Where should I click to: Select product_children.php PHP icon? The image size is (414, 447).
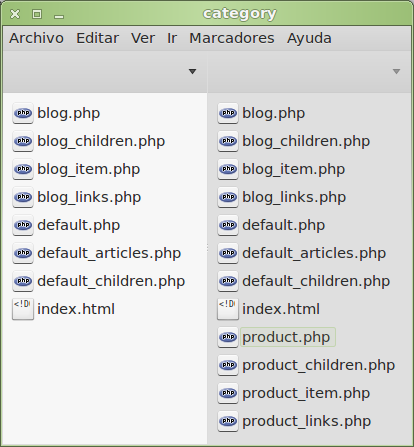point(228,365)
